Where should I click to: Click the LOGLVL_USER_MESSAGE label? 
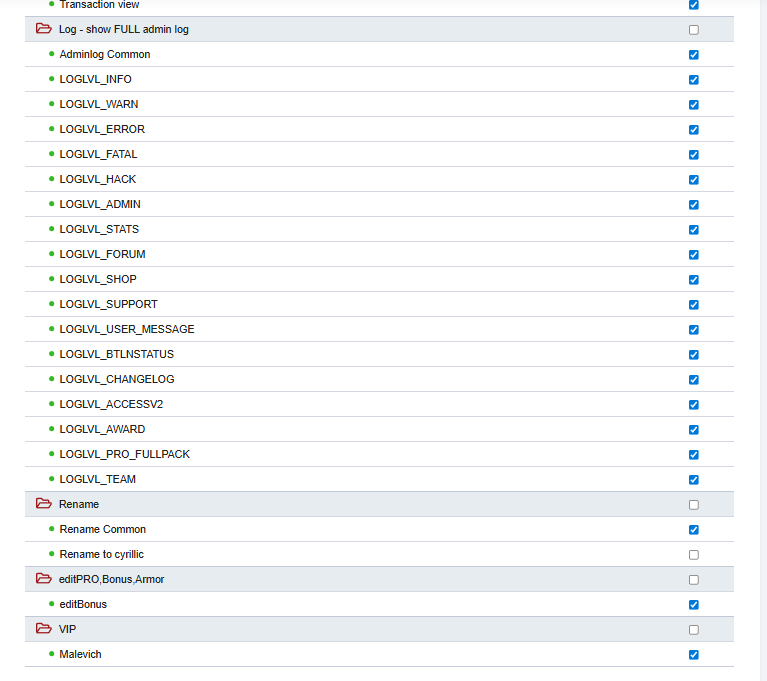point(127,329)
